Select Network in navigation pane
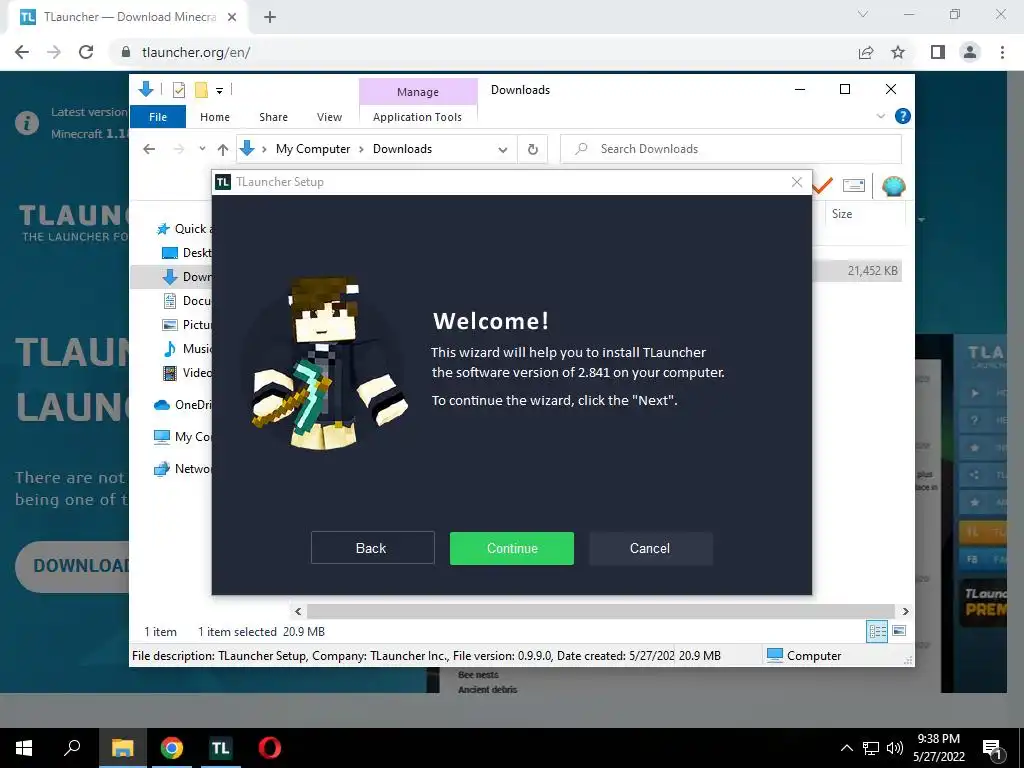 coord(182,469)
